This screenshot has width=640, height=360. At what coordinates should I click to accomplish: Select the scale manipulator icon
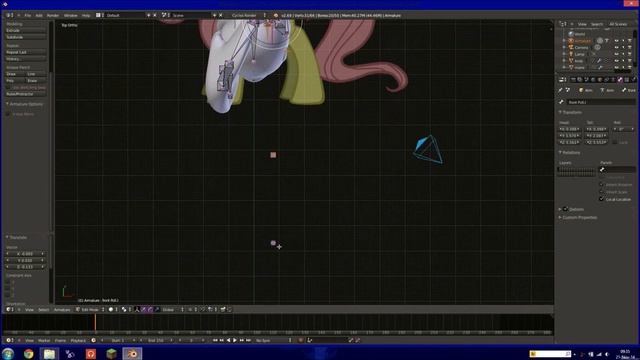(x=157, y=309)
